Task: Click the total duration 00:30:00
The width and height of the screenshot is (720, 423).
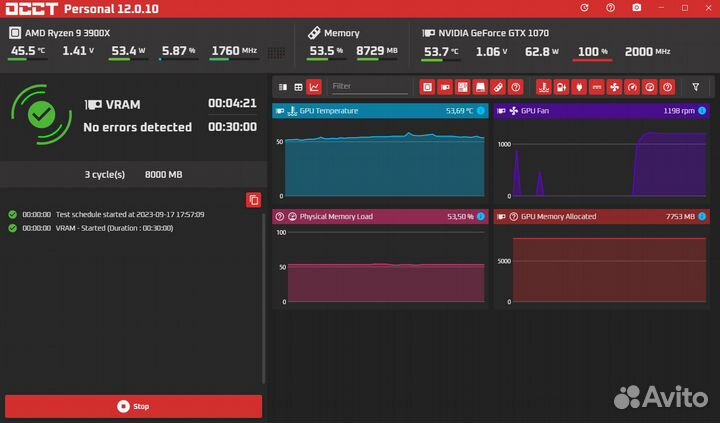Action: pyautogui.click(x=232, y=127)
